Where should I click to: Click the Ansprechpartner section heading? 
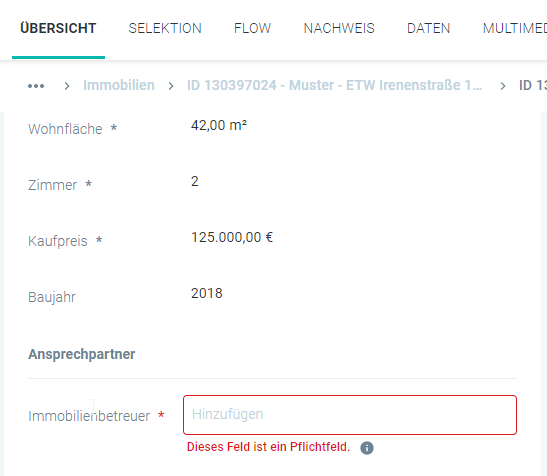pyautogui.click(x=82, y=354)
